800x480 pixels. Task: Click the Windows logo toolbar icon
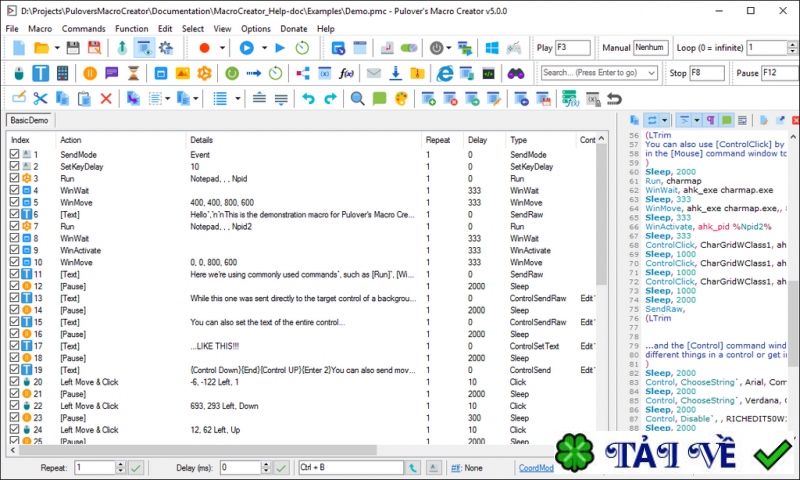(492, 48)
